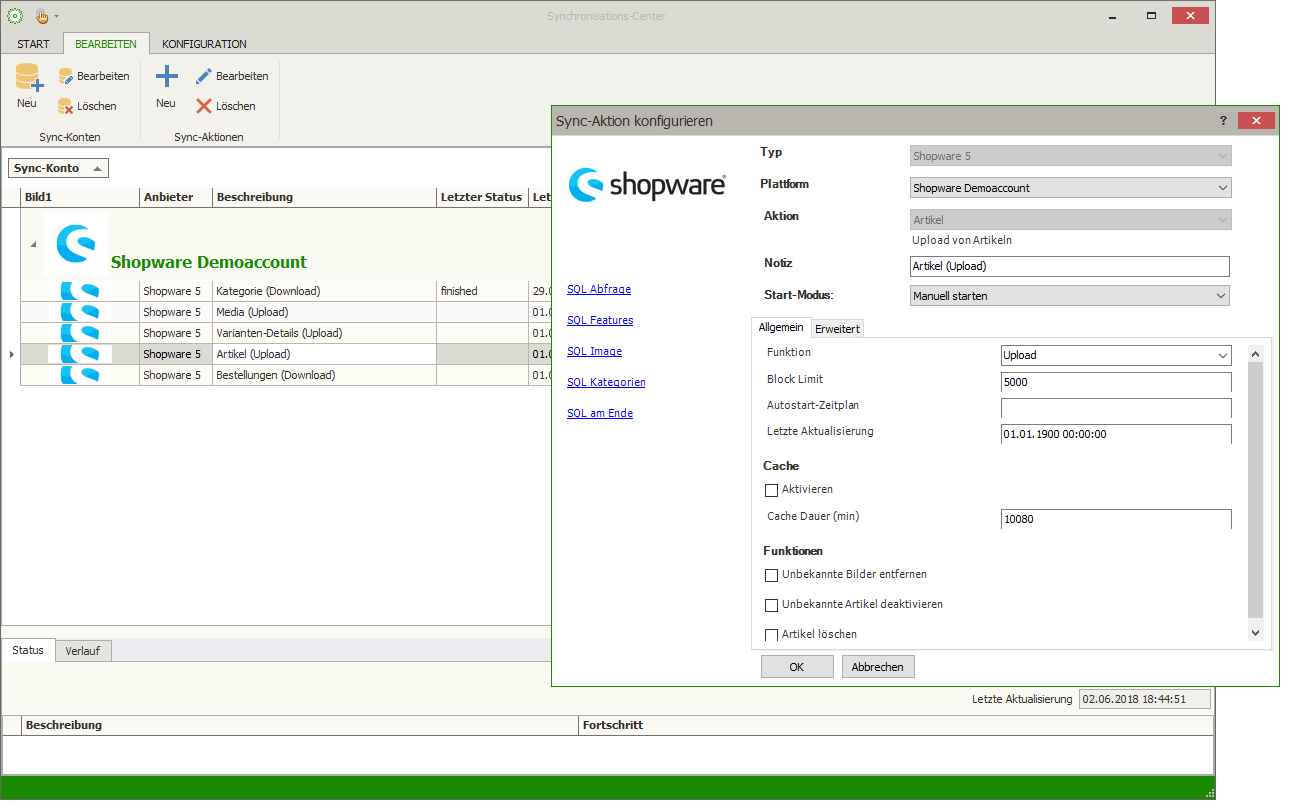Click the Shopware Demoaccount group logo

tap(76, 243)
